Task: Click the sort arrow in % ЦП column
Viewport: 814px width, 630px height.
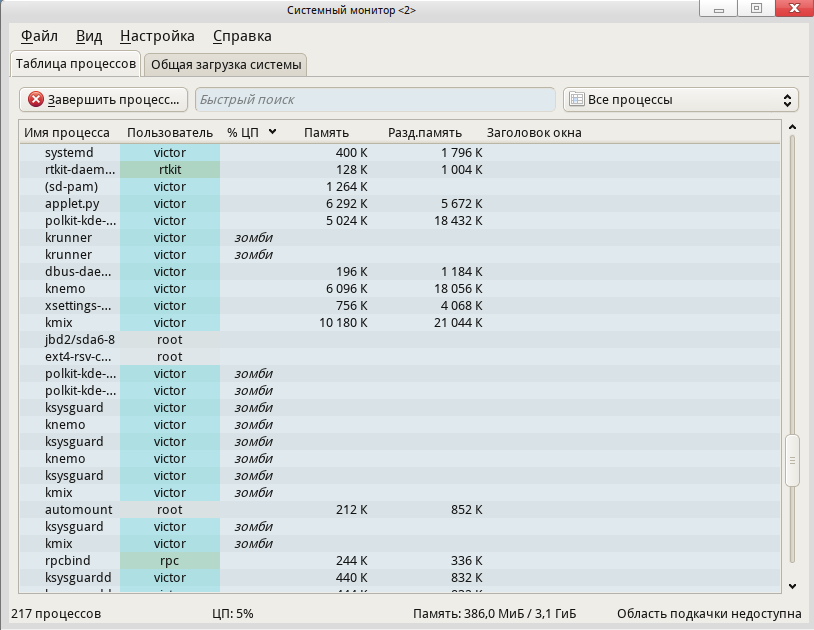Action: pos(272,131)
